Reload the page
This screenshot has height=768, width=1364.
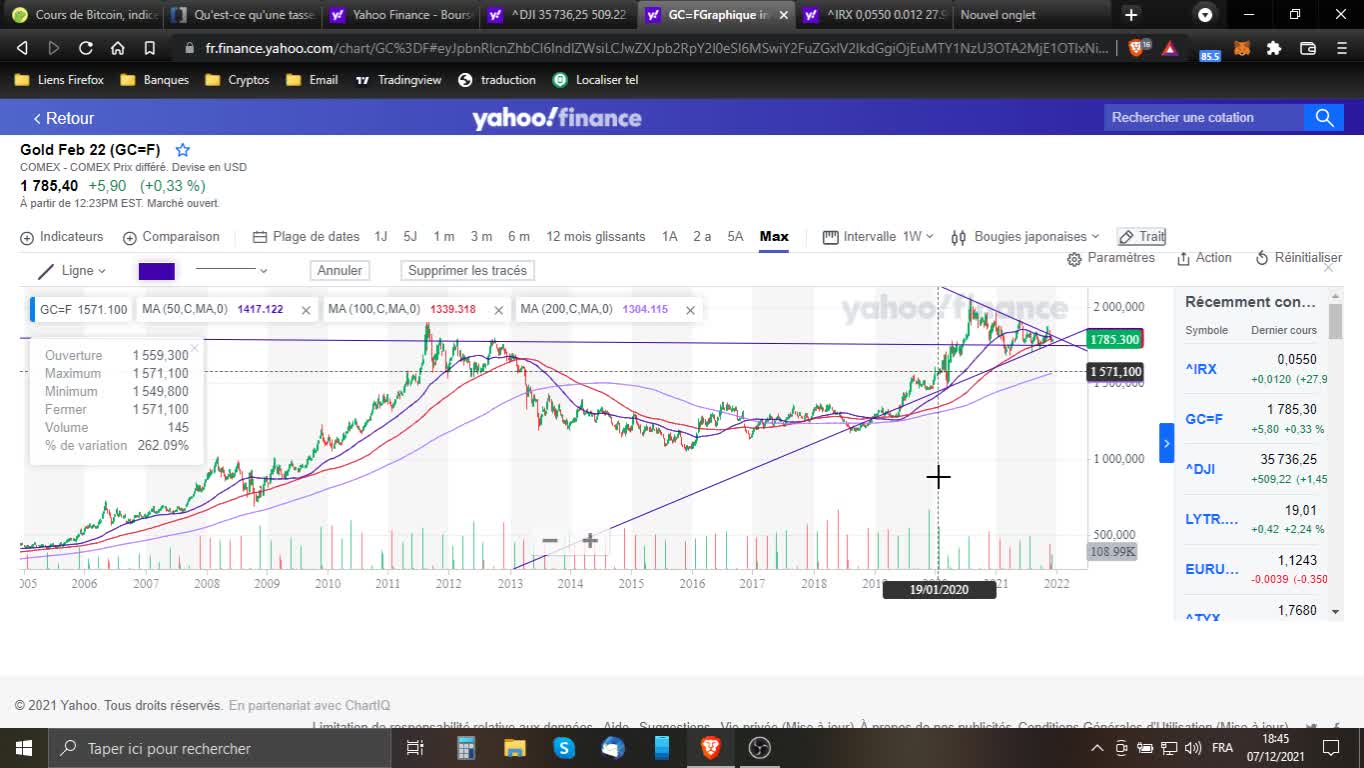click(x=86, y=48)
